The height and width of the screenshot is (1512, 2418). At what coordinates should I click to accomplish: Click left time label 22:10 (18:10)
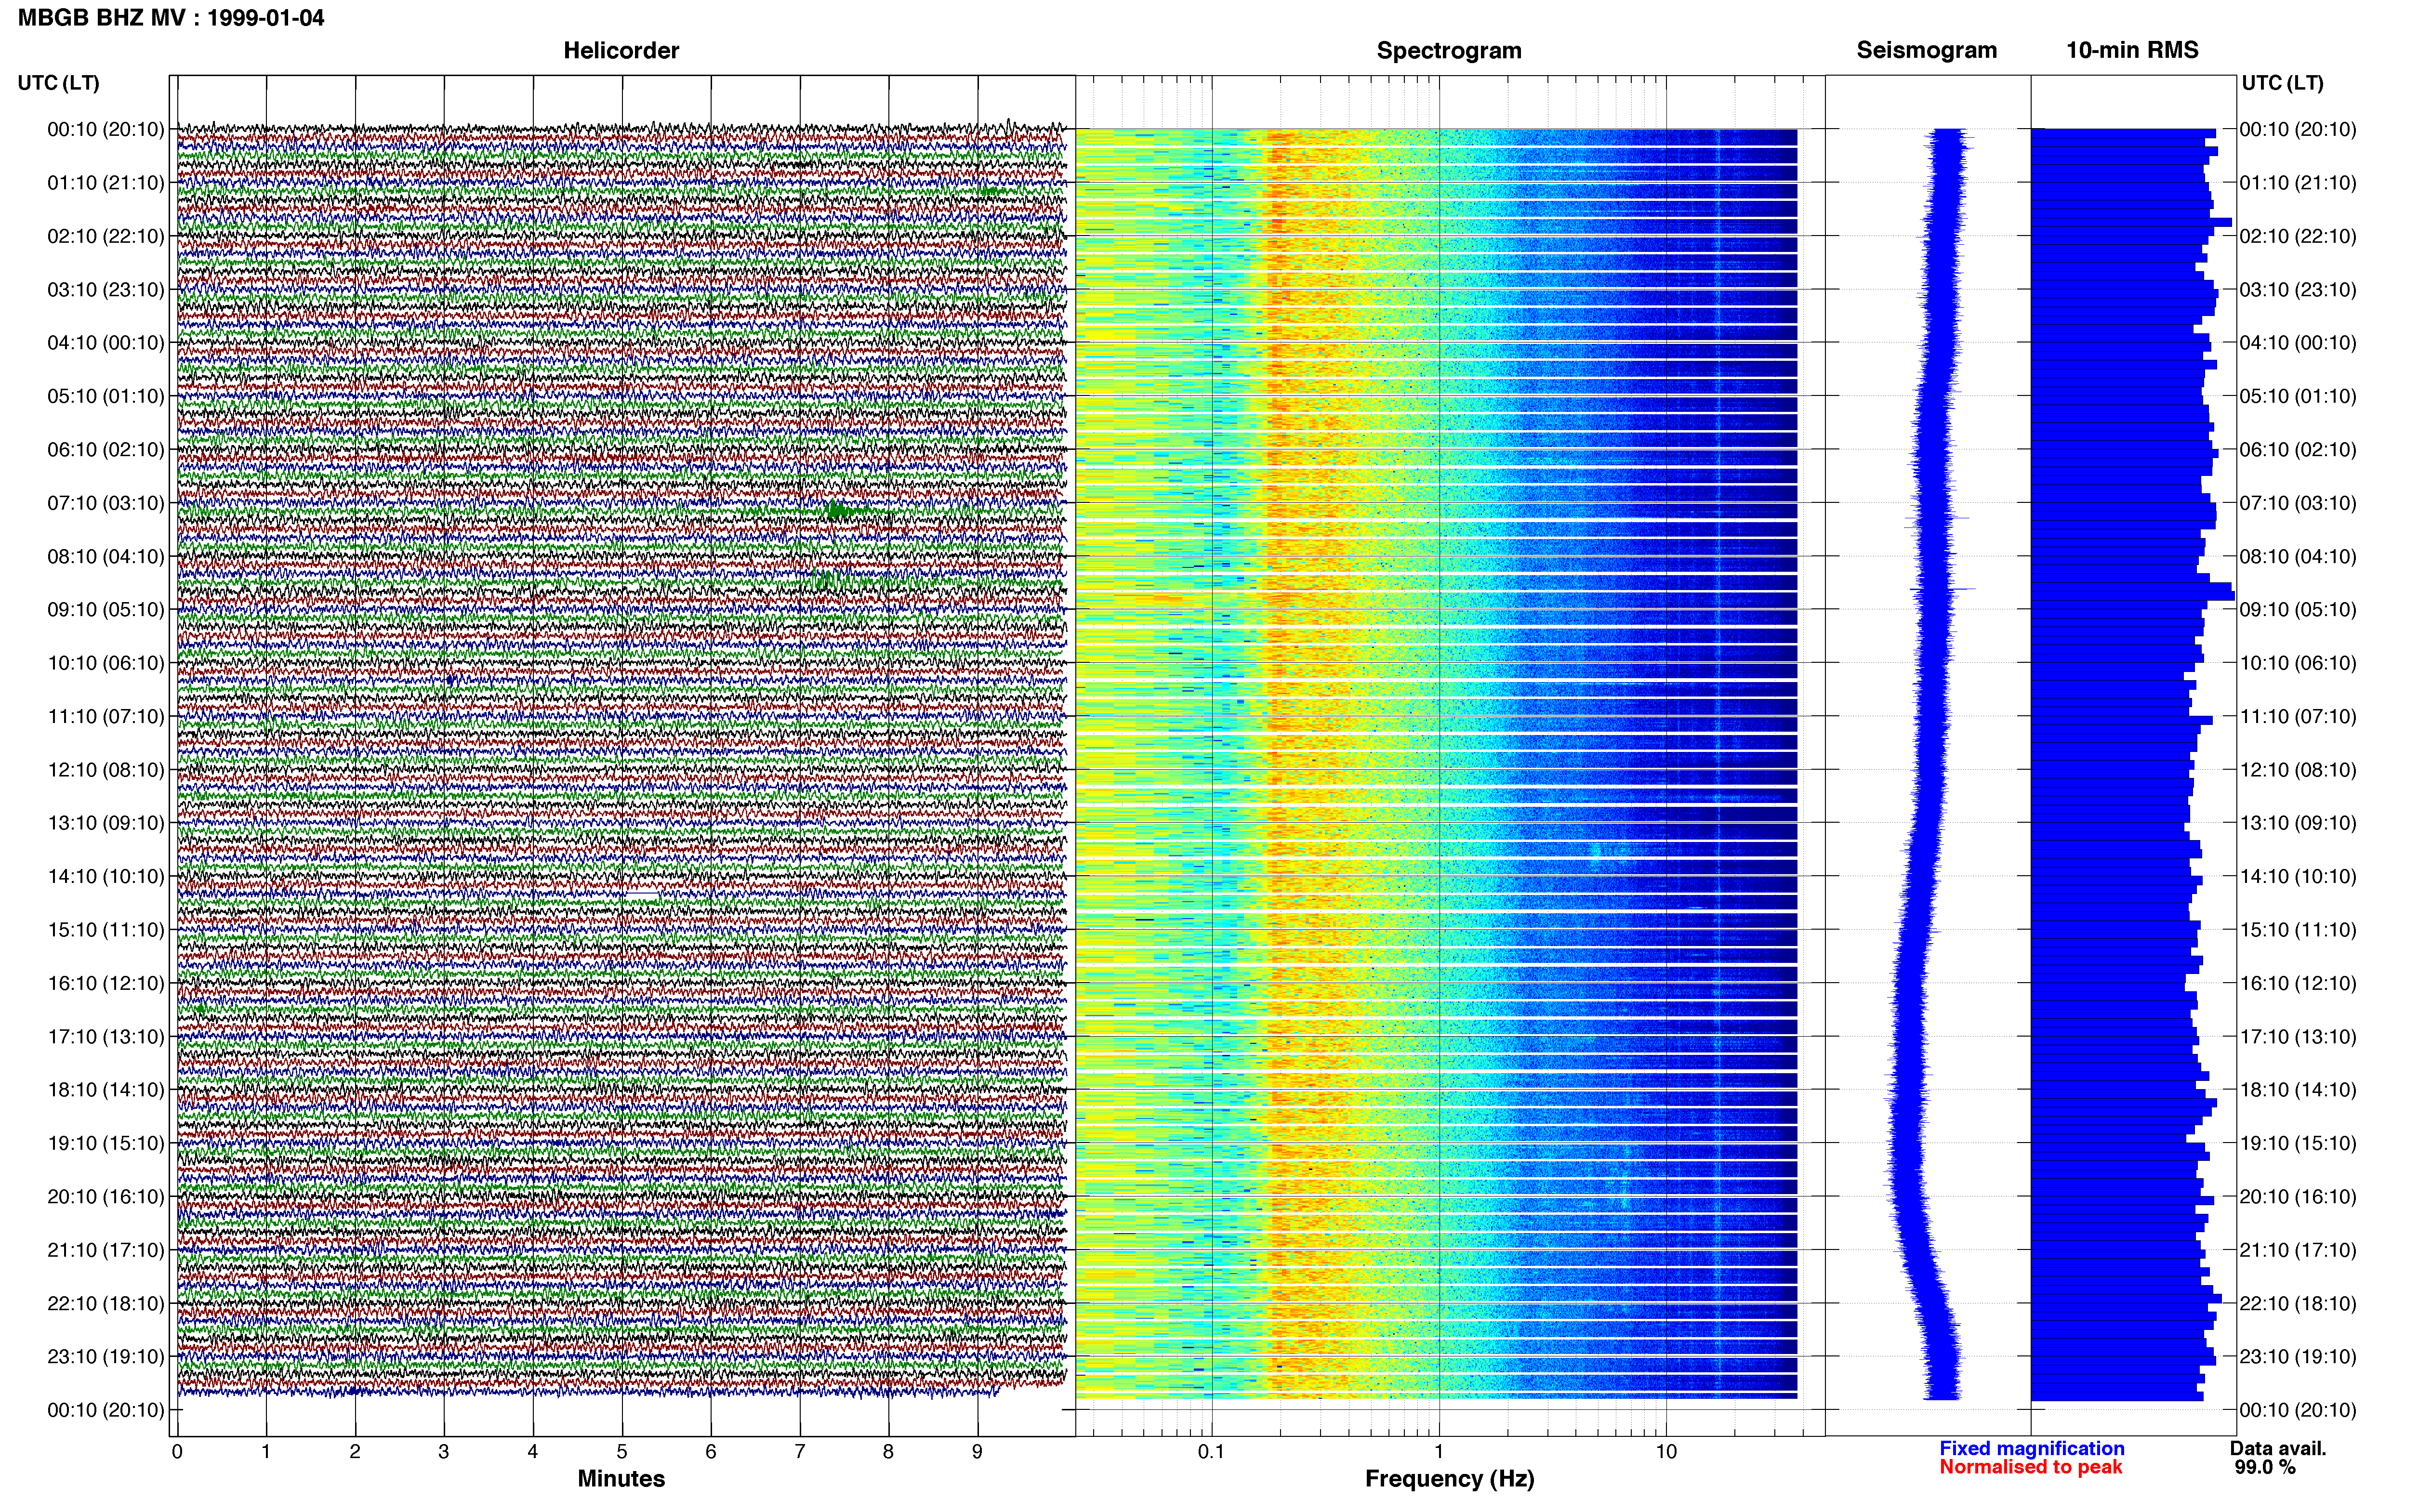pyautogui.click(x=106, y=1304)
